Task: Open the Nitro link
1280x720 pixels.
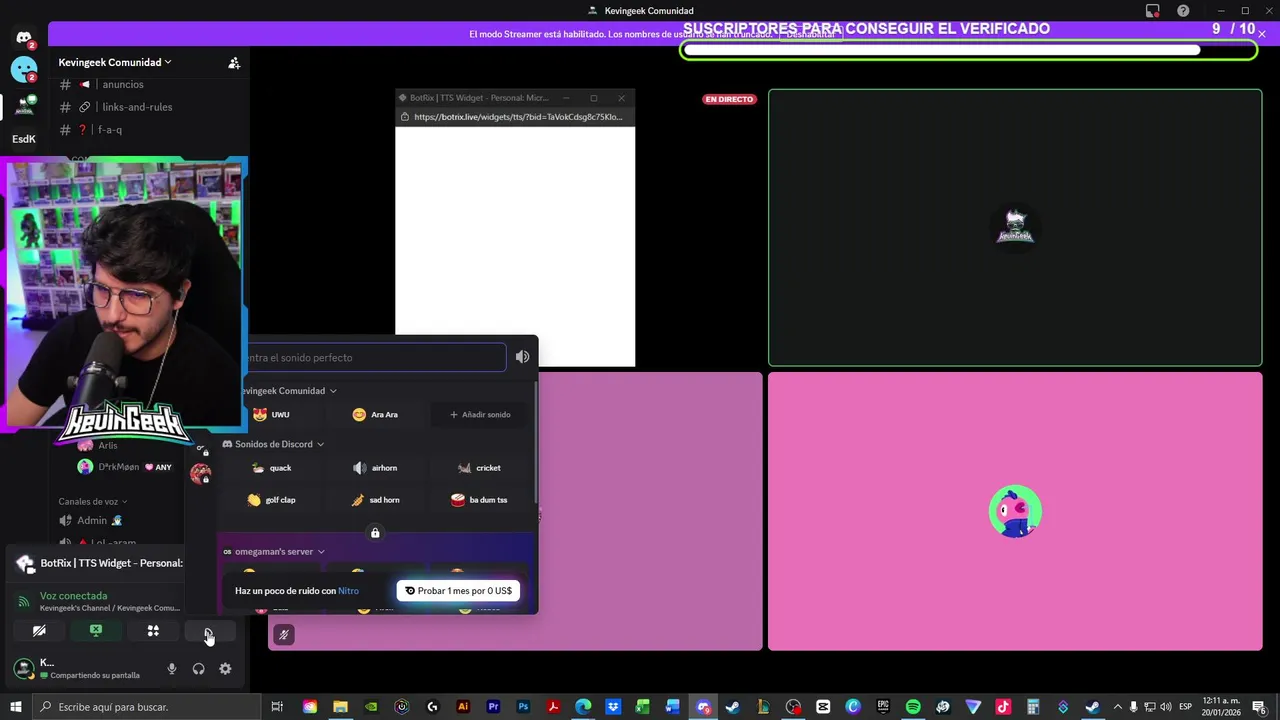Action: click(348, 591)
